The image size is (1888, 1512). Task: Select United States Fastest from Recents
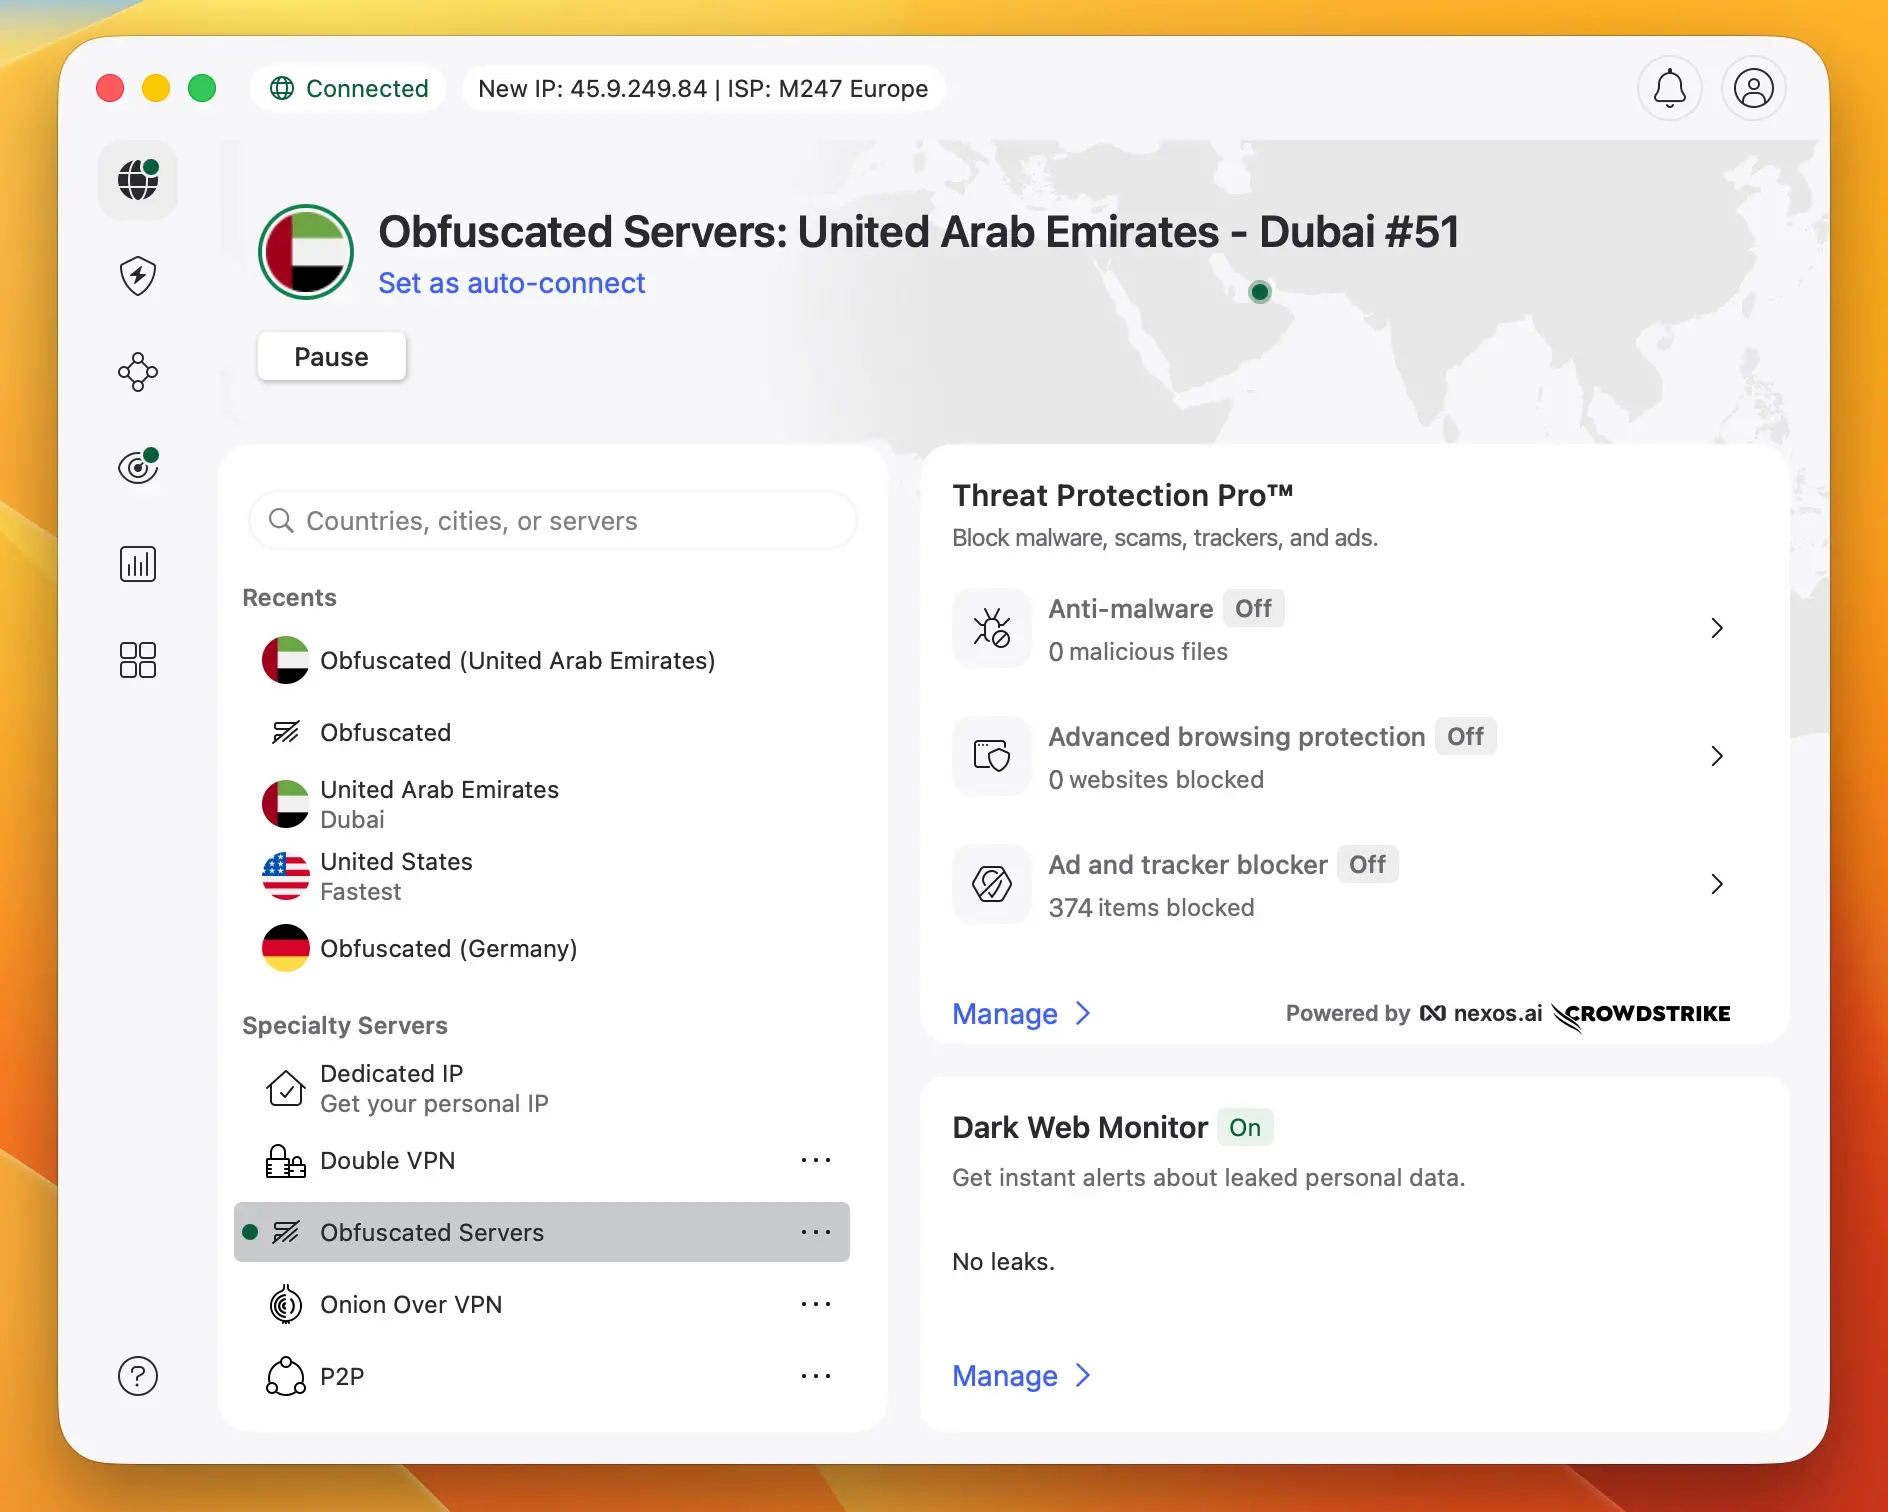(x=397, y=875)
